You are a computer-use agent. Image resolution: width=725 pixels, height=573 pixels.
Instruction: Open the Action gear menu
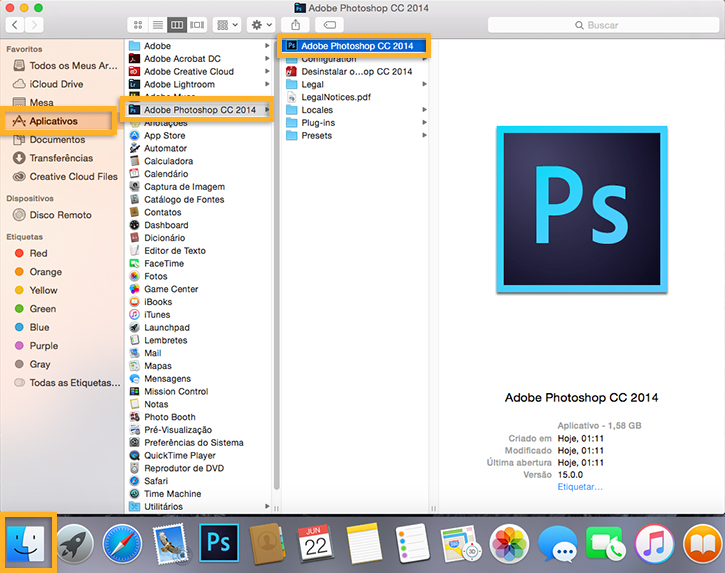click(x=261, y=25)
